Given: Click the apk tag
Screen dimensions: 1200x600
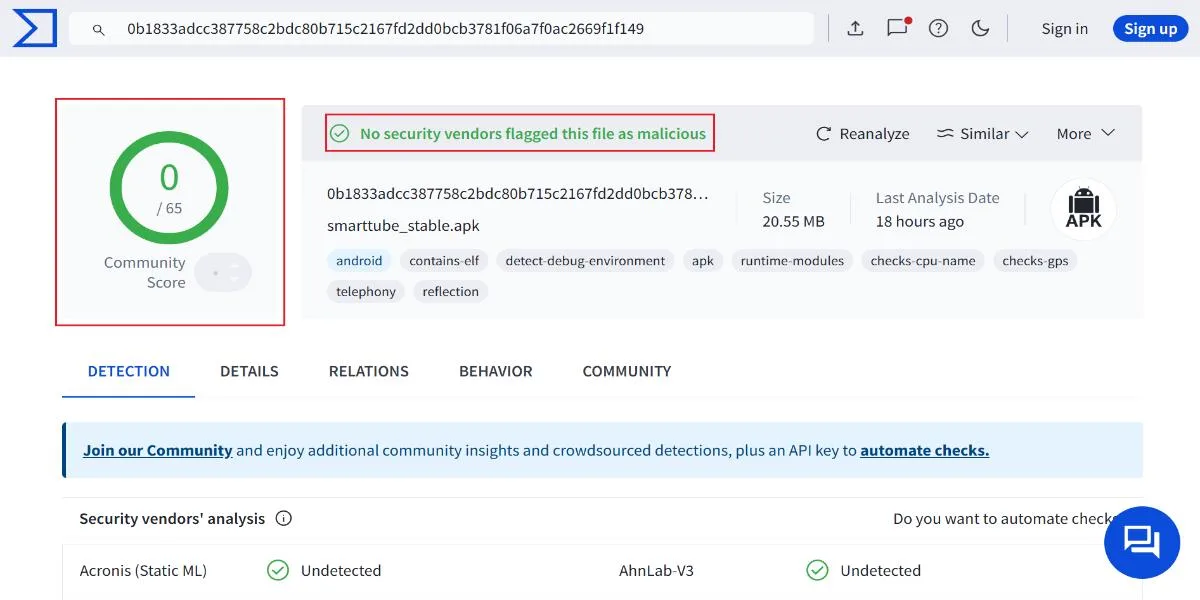Looking at the screenshot, I should [703, 261].
